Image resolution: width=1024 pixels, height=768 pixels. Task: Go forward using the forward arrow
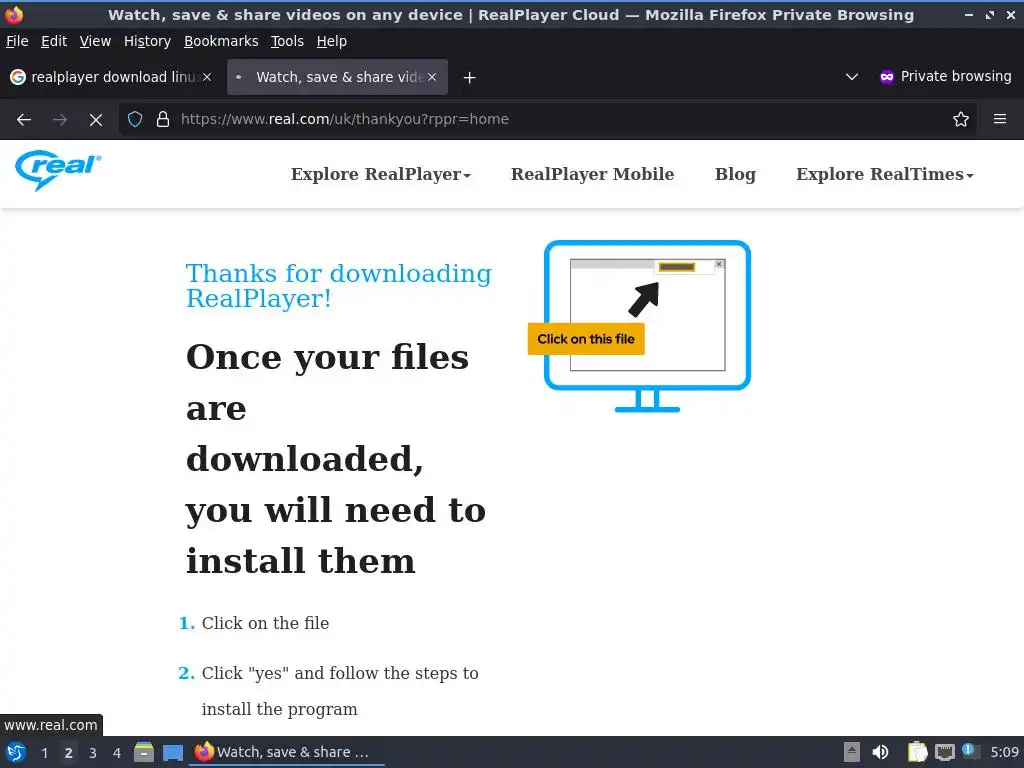point(59,120)
